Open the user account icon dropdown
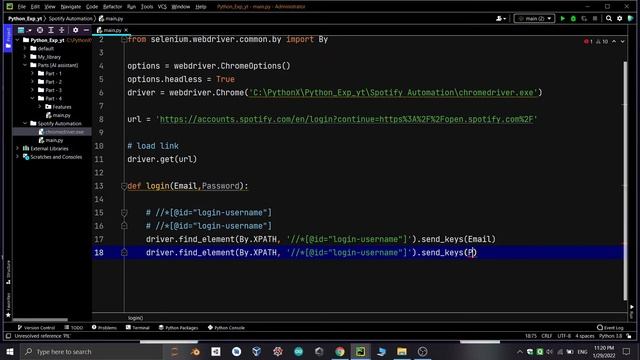Viewport: 640px width, 360px height. click(501, 18)
